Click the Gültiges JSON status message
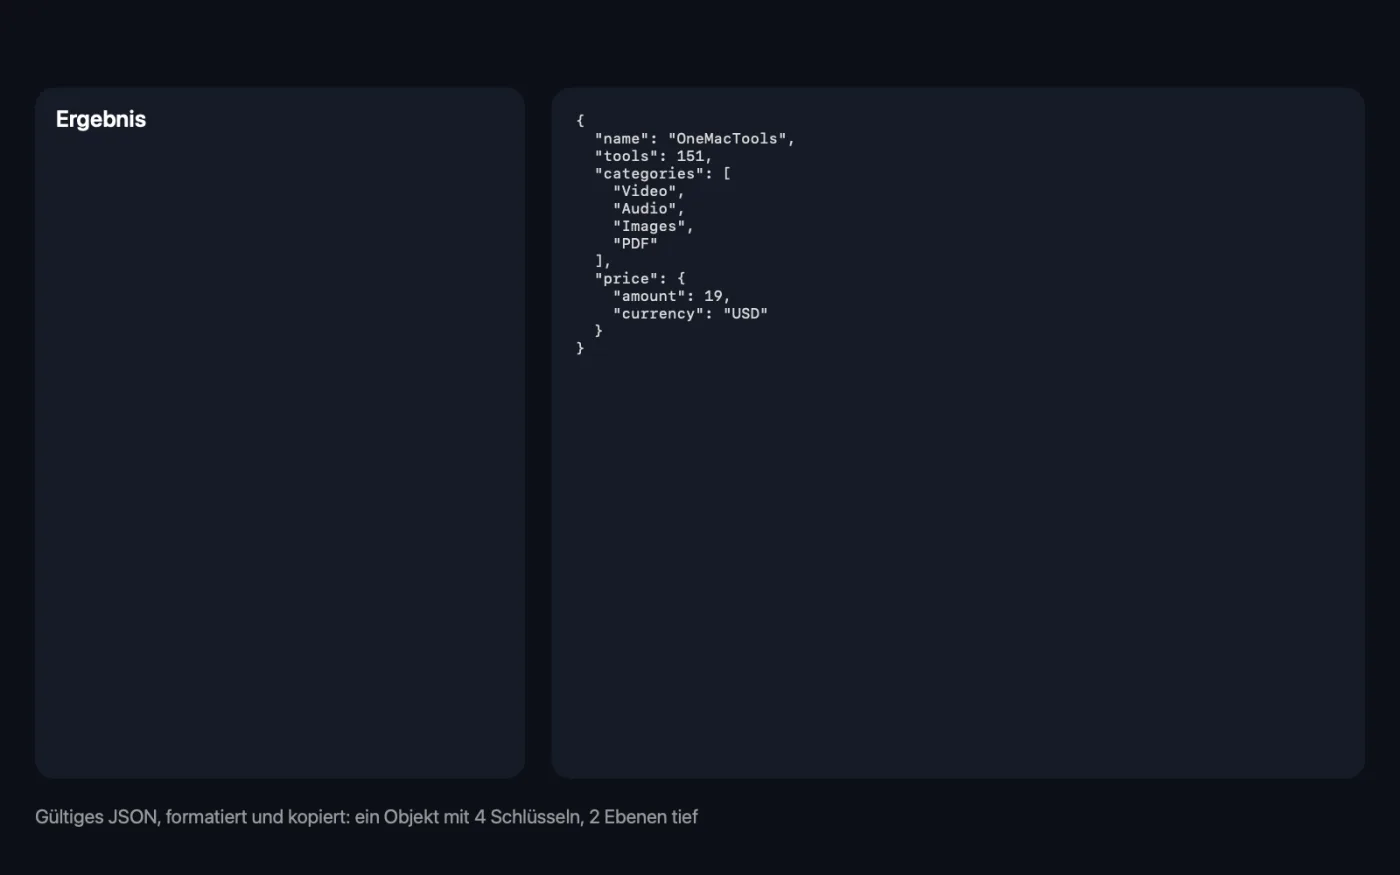 point(366,817)
